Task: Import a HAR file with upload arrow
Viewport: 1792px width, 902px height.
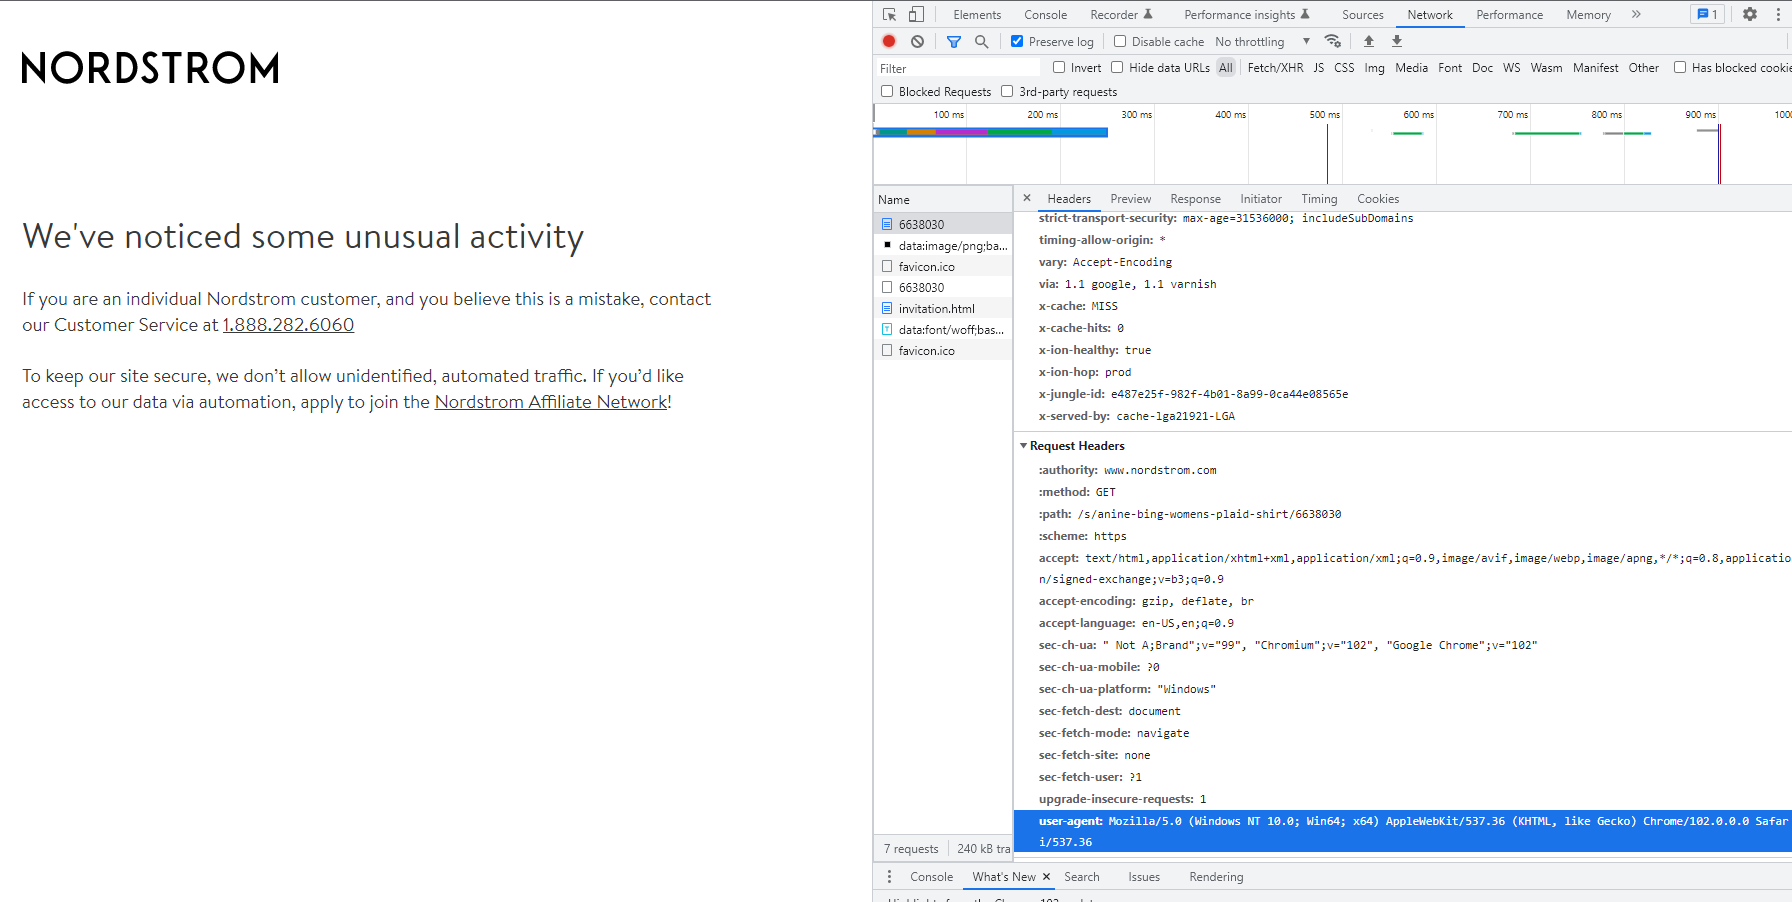Action: pos(1369,41)
